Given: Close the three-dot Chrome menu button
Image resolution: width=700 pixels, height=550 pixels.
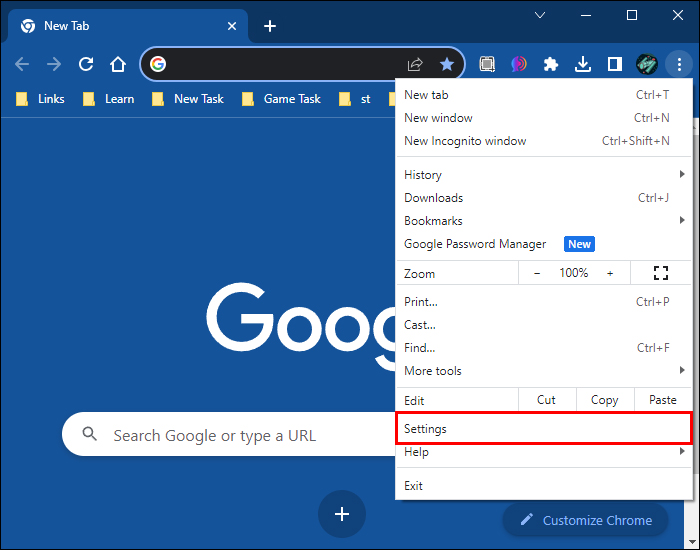Looking at the screenshot, I should 679,64.
